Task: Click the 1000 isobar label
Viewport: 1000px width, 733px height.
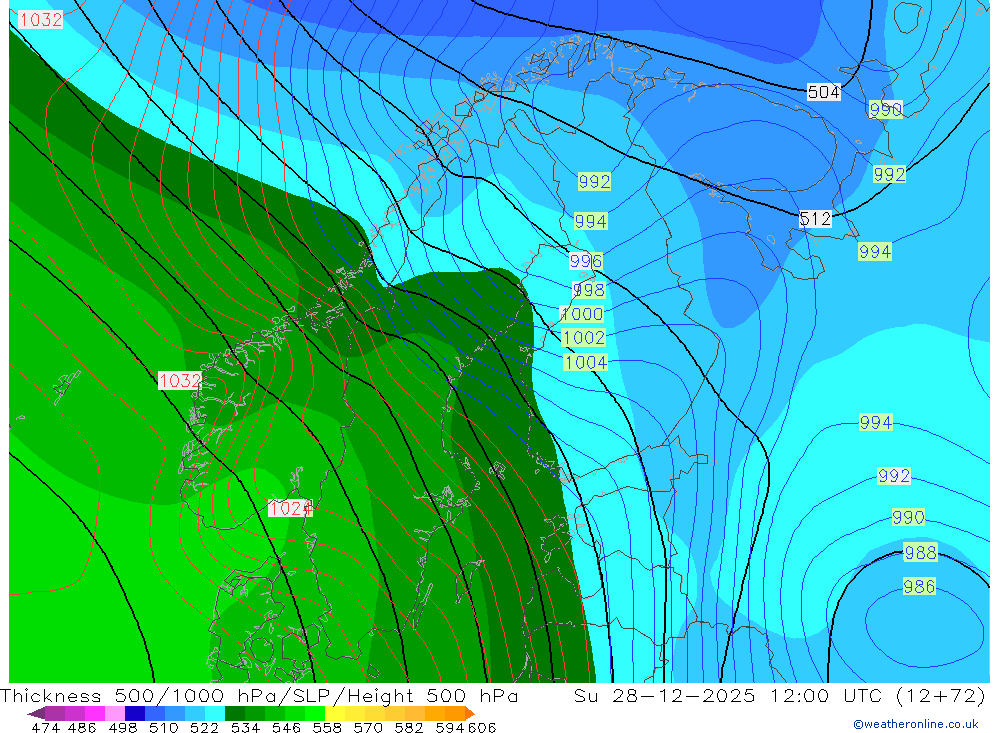Action: pyautogui.click(x=582, y=314)
